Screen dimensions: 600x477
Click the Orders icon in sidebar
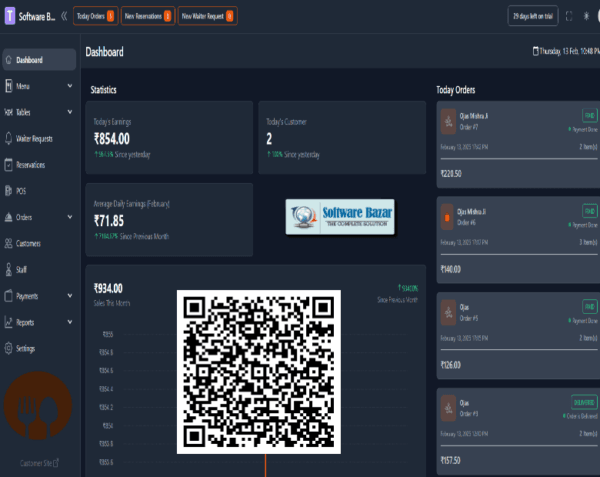(8, 217)
